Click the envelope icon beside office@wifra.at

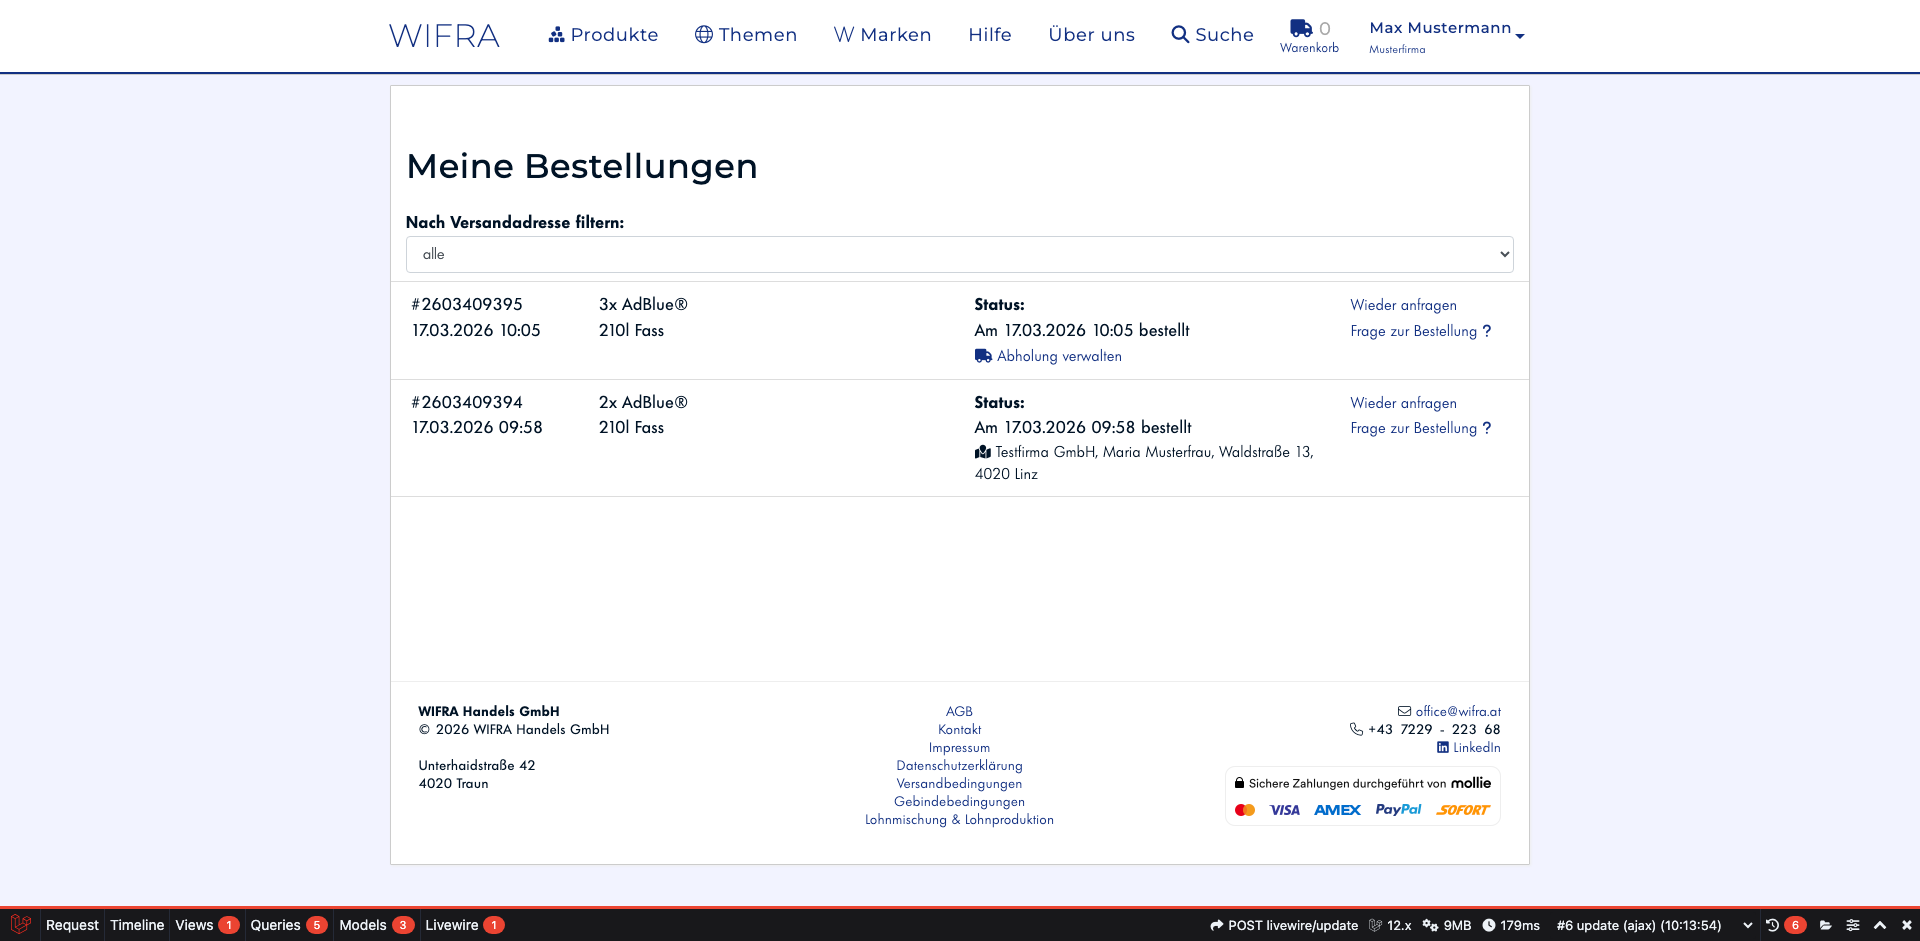1405,711
